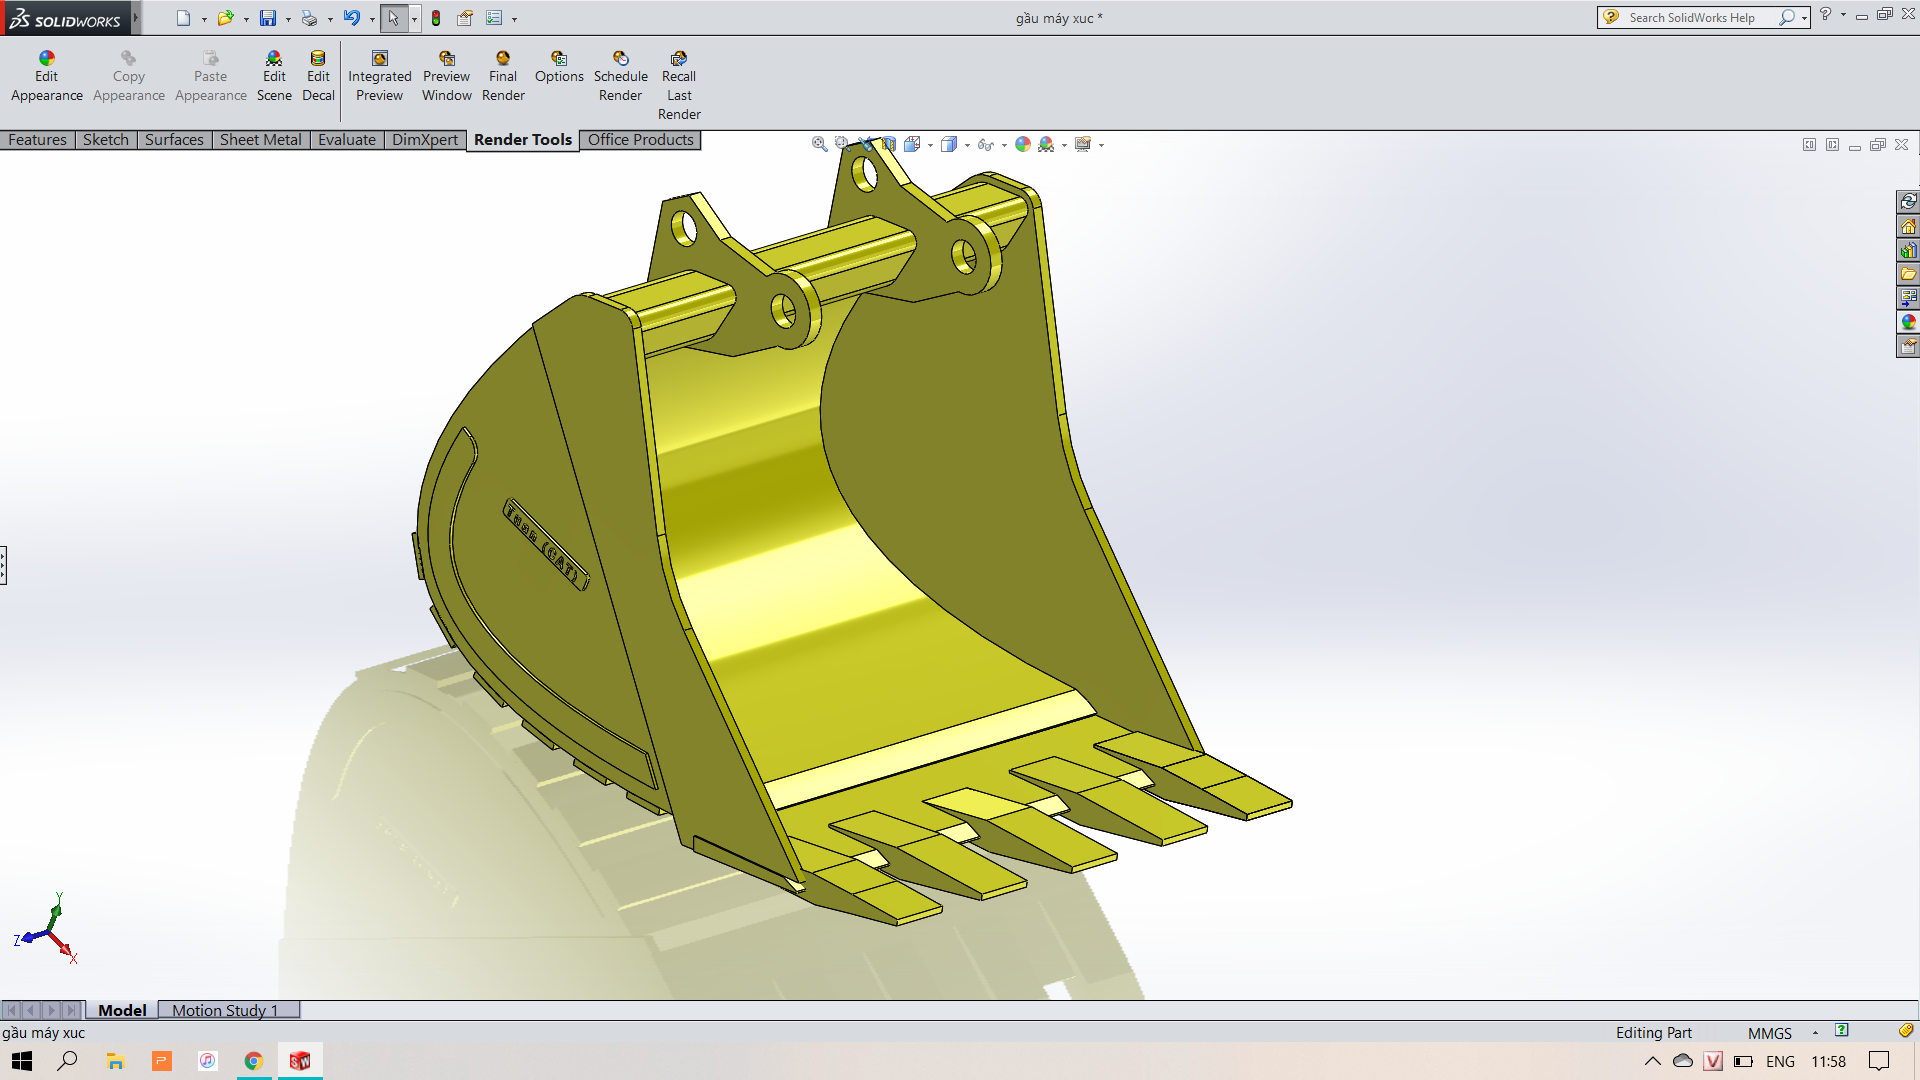Open File Explorer task pane tab

point(1908,274)
